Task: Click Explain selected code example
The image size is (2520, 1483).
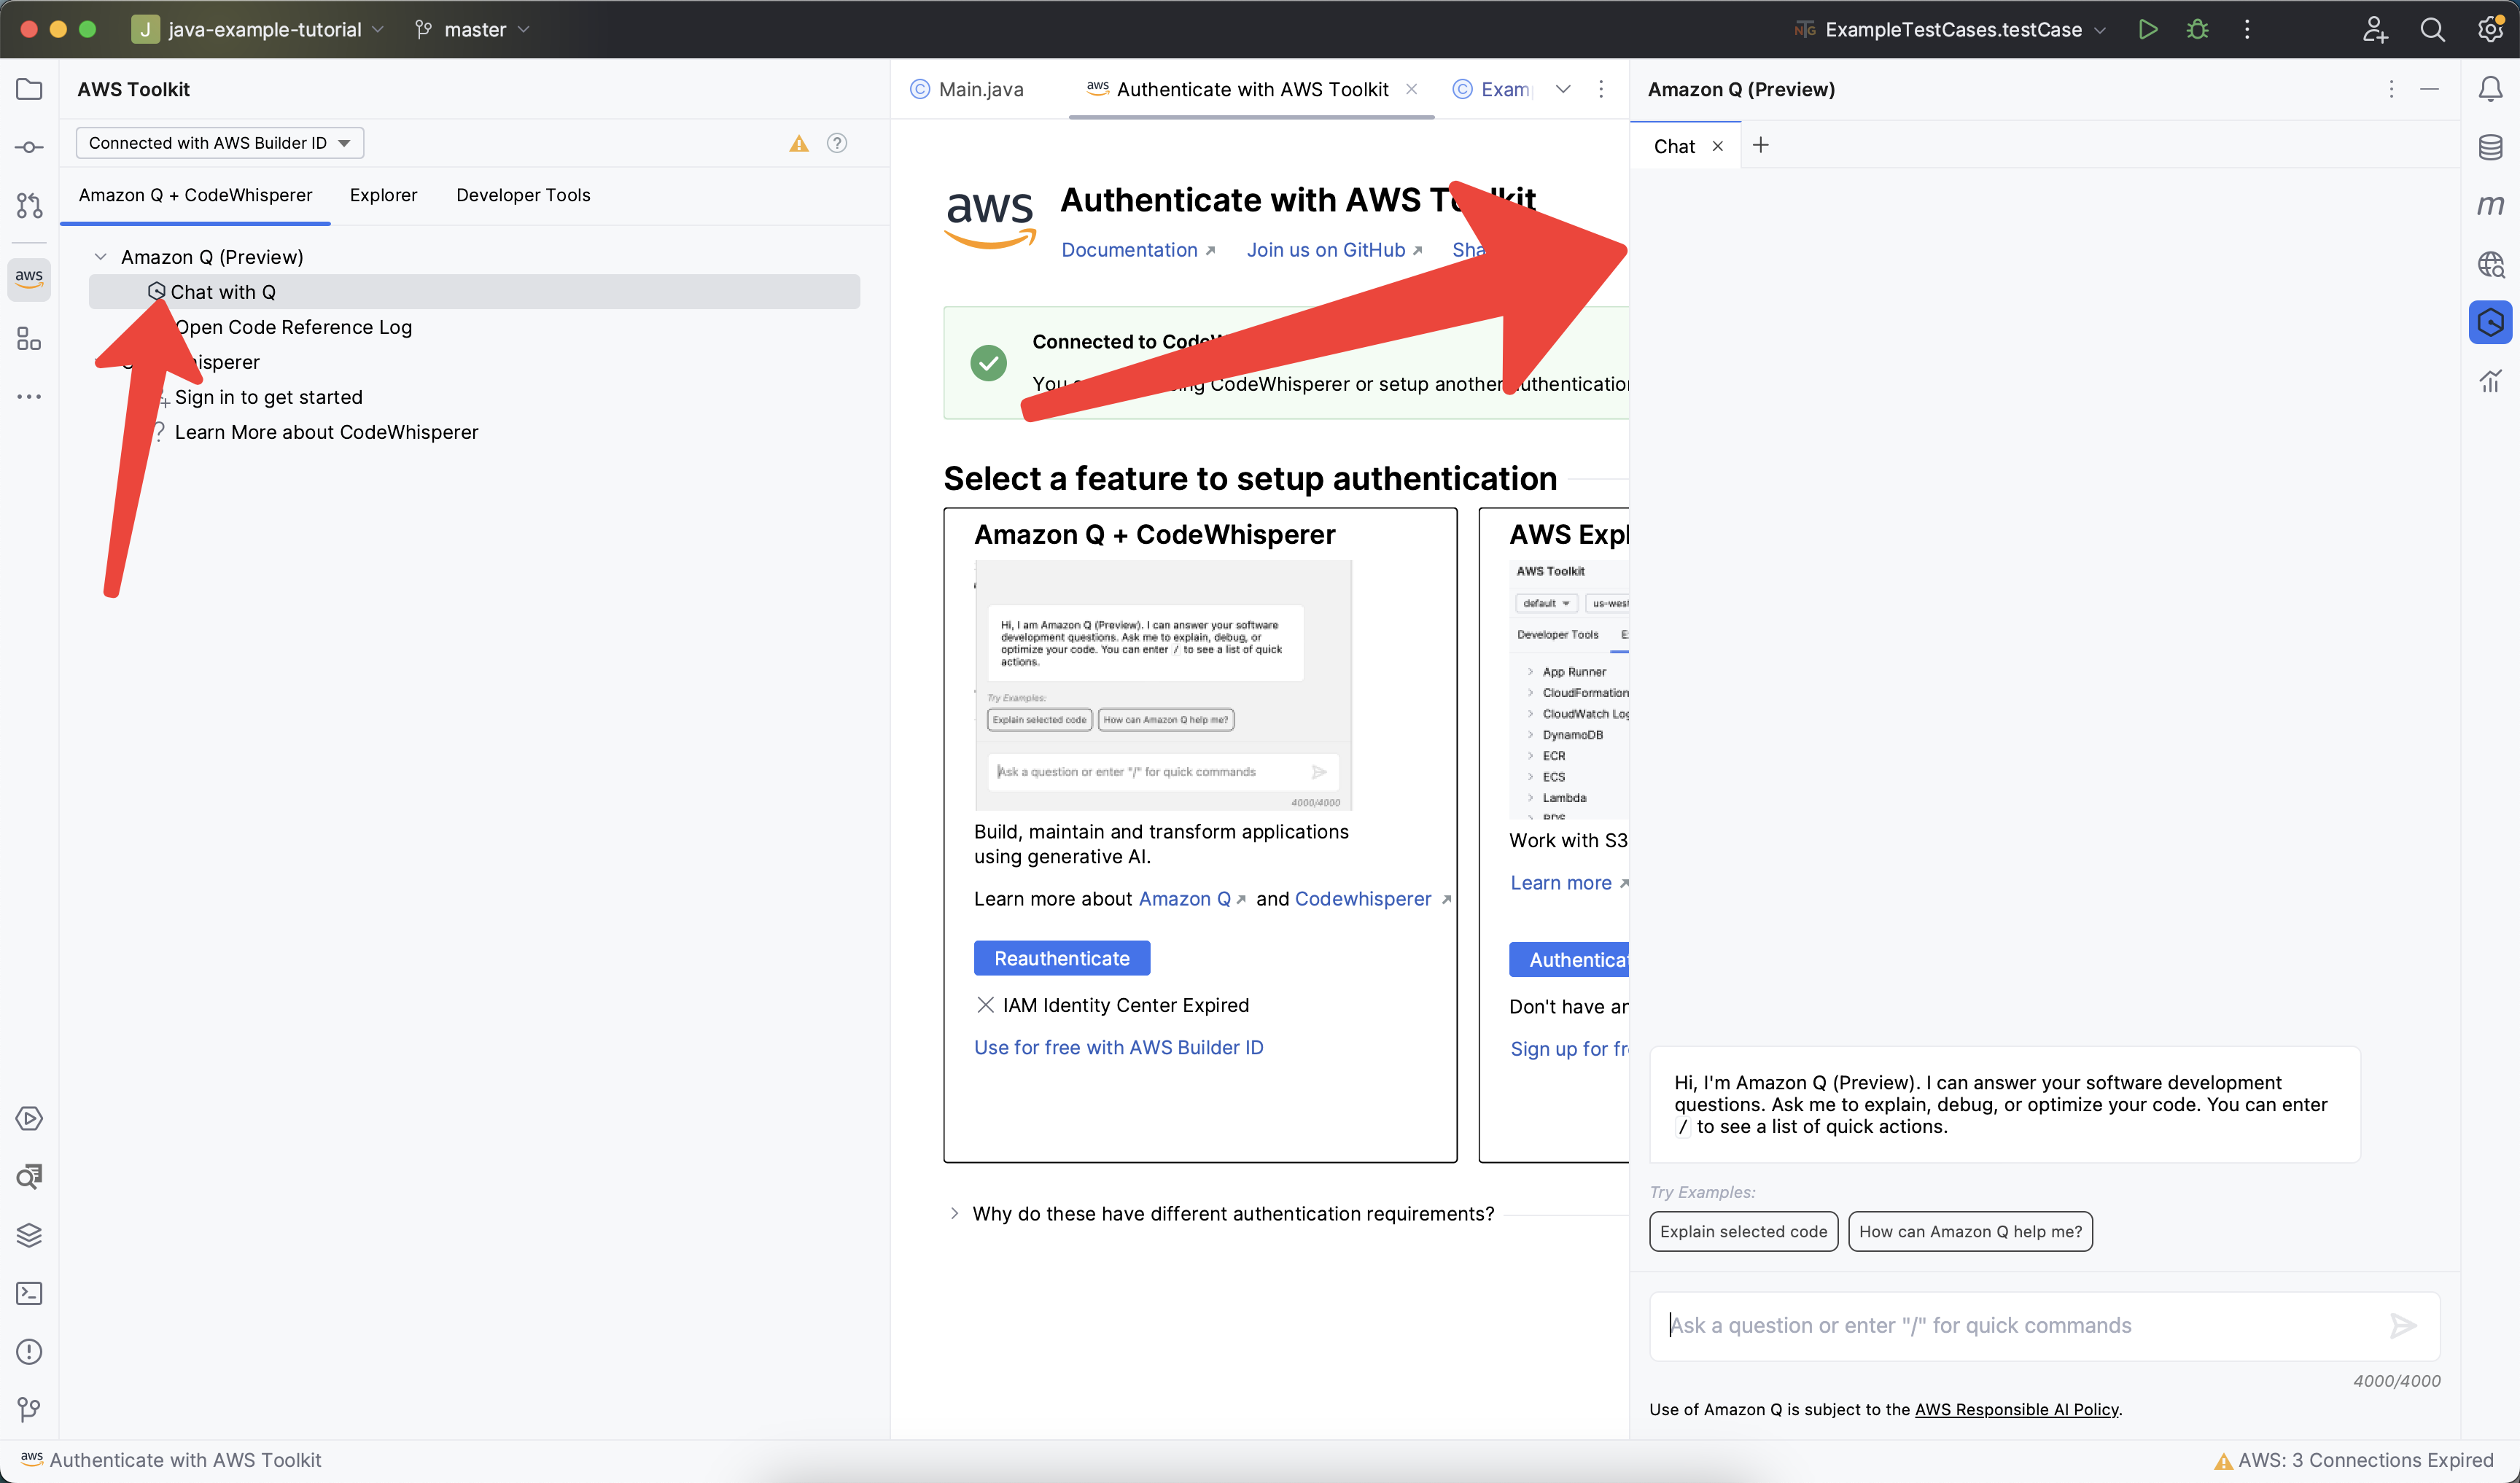Action: (1743, 1231)
